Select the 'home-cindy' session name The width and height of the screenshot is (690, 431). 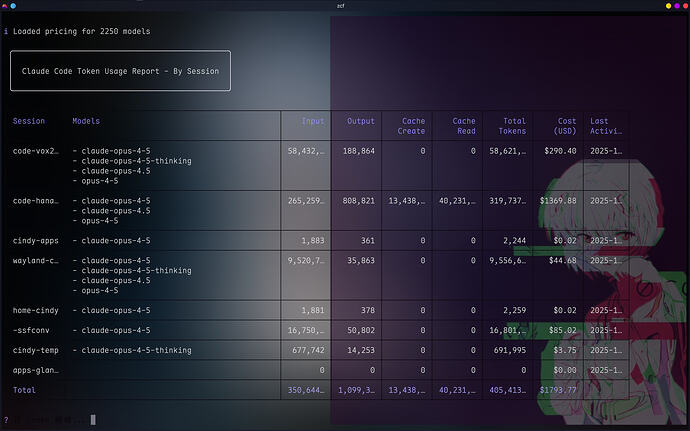(36, 310)
